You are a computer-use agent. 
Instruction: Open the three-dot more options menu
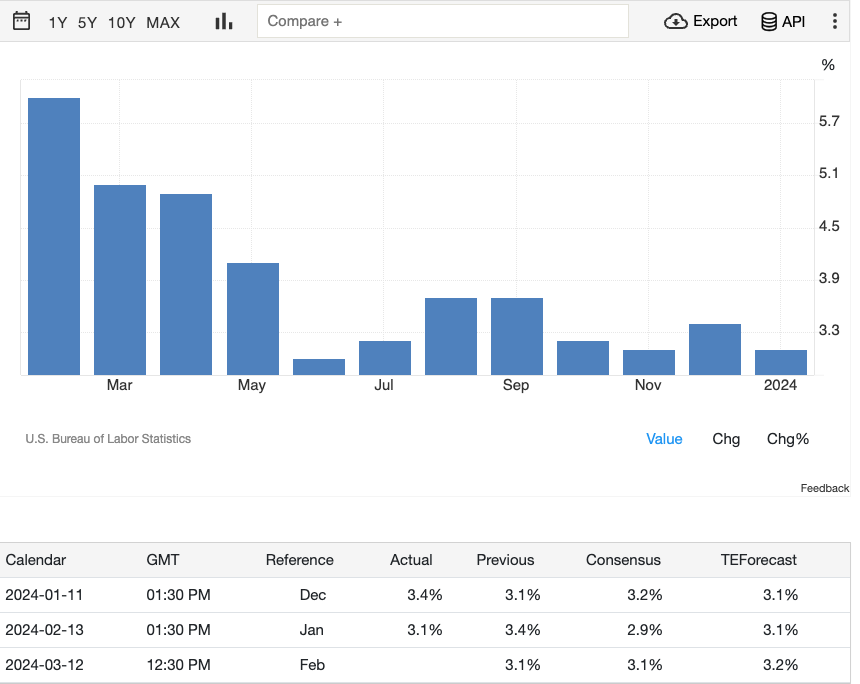click(x=834, y=21)
